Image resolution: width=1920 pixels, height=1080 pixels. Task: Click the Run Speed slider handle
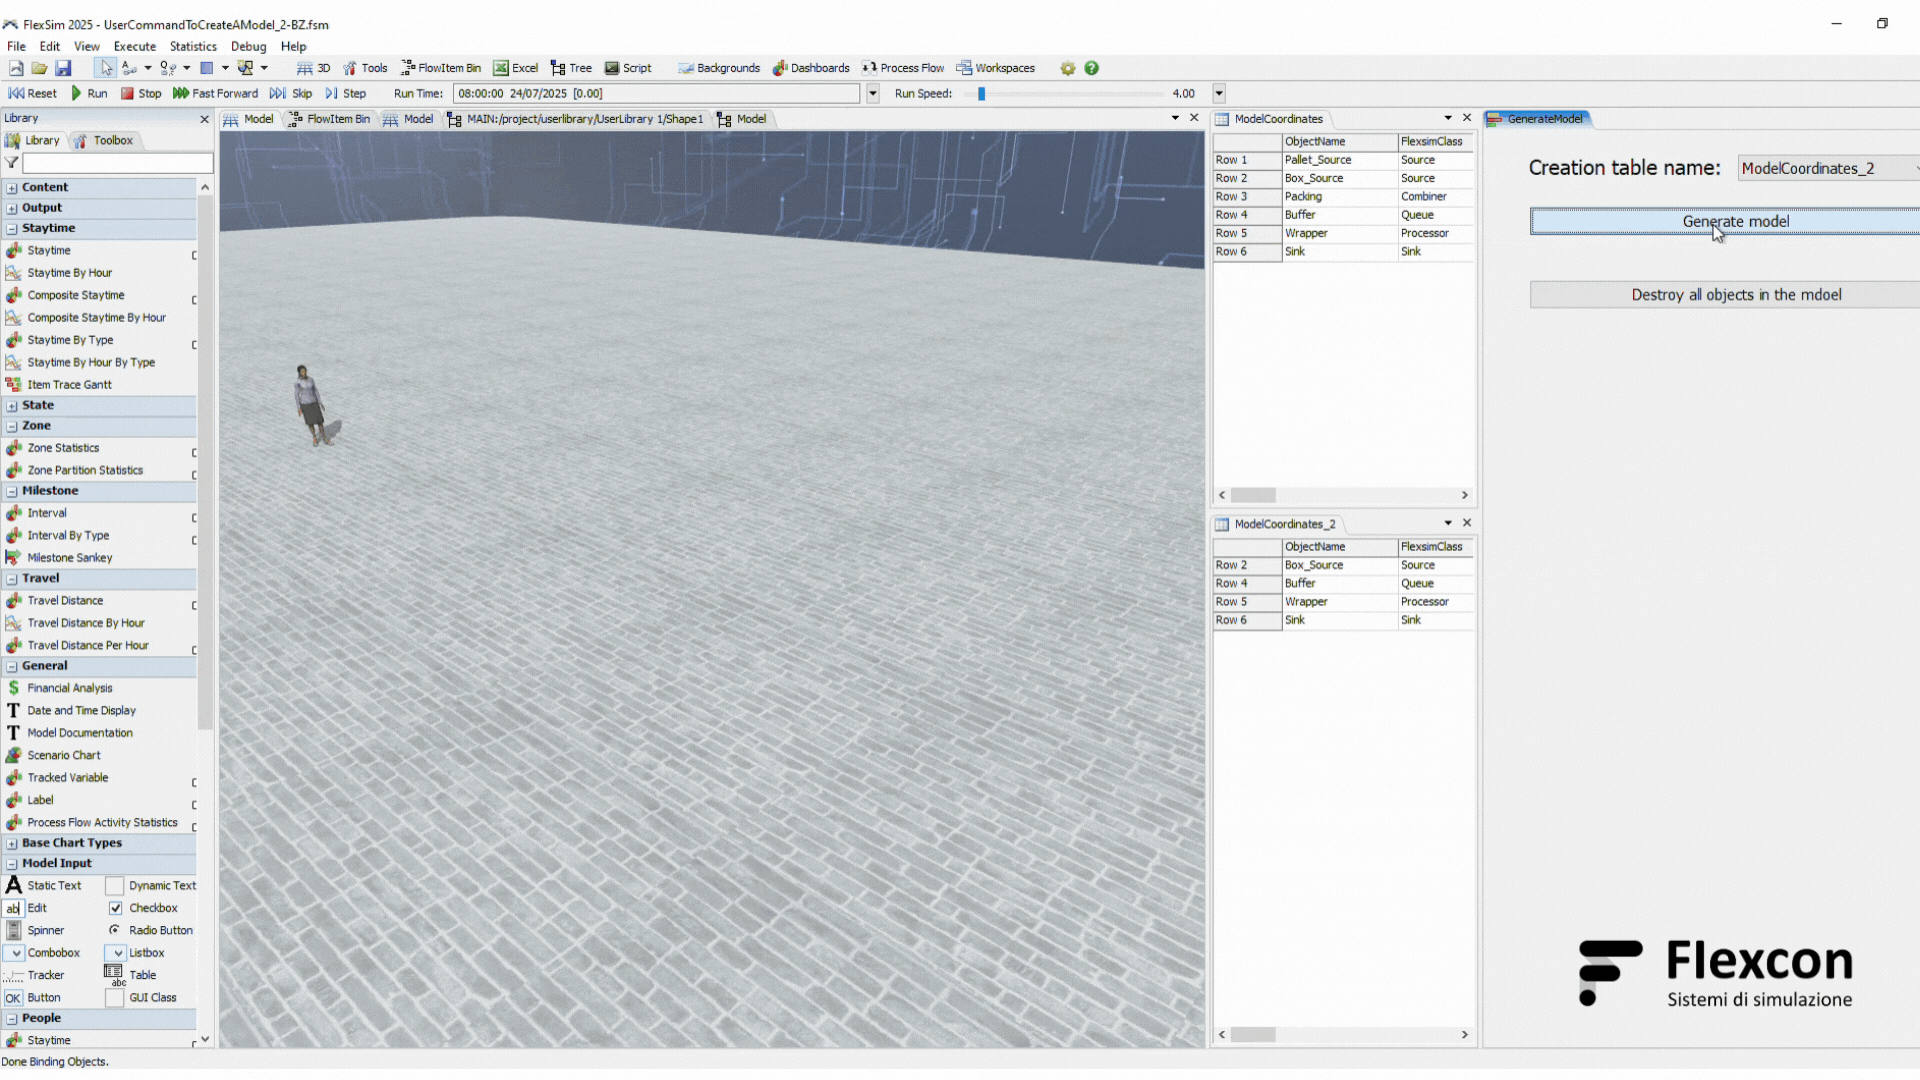[982, 94]
